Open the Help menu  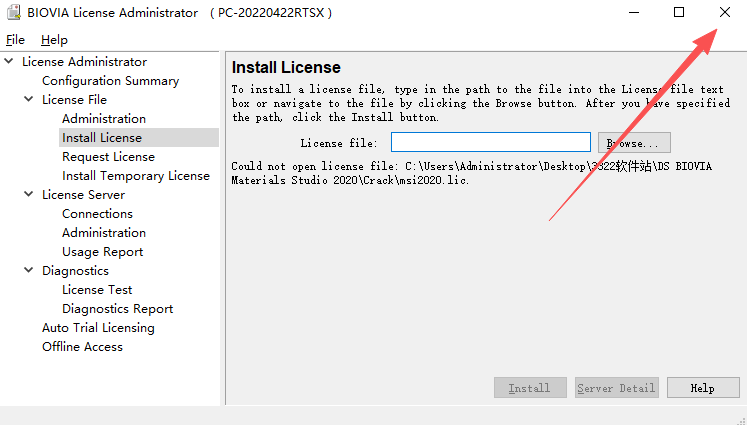[54, 40]
